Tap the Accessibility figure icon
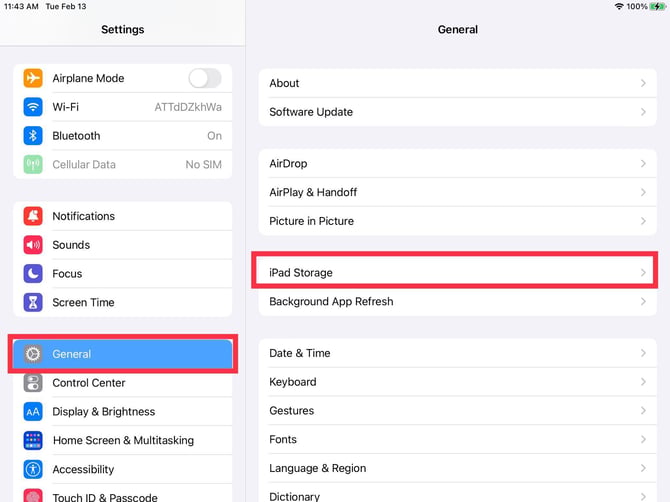670x502 pixels. (x=33, y=469)
